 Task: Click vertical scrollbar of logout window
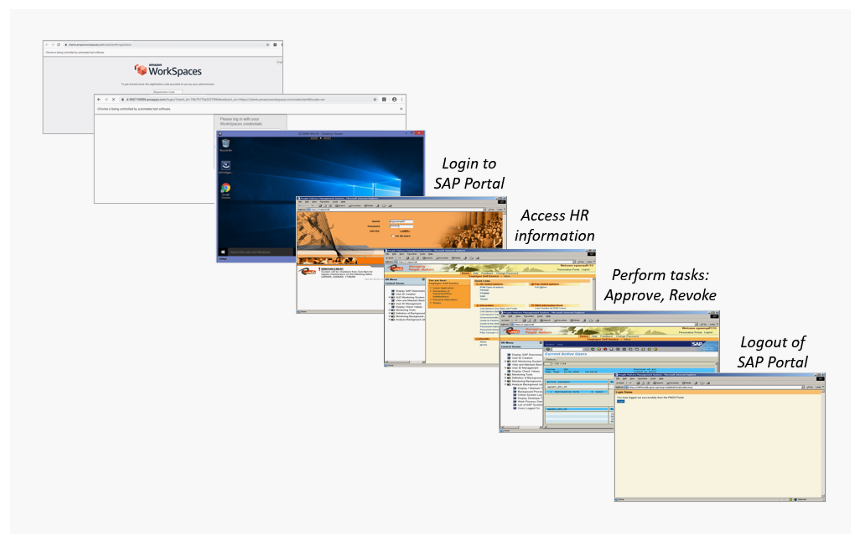click(823, 444)
